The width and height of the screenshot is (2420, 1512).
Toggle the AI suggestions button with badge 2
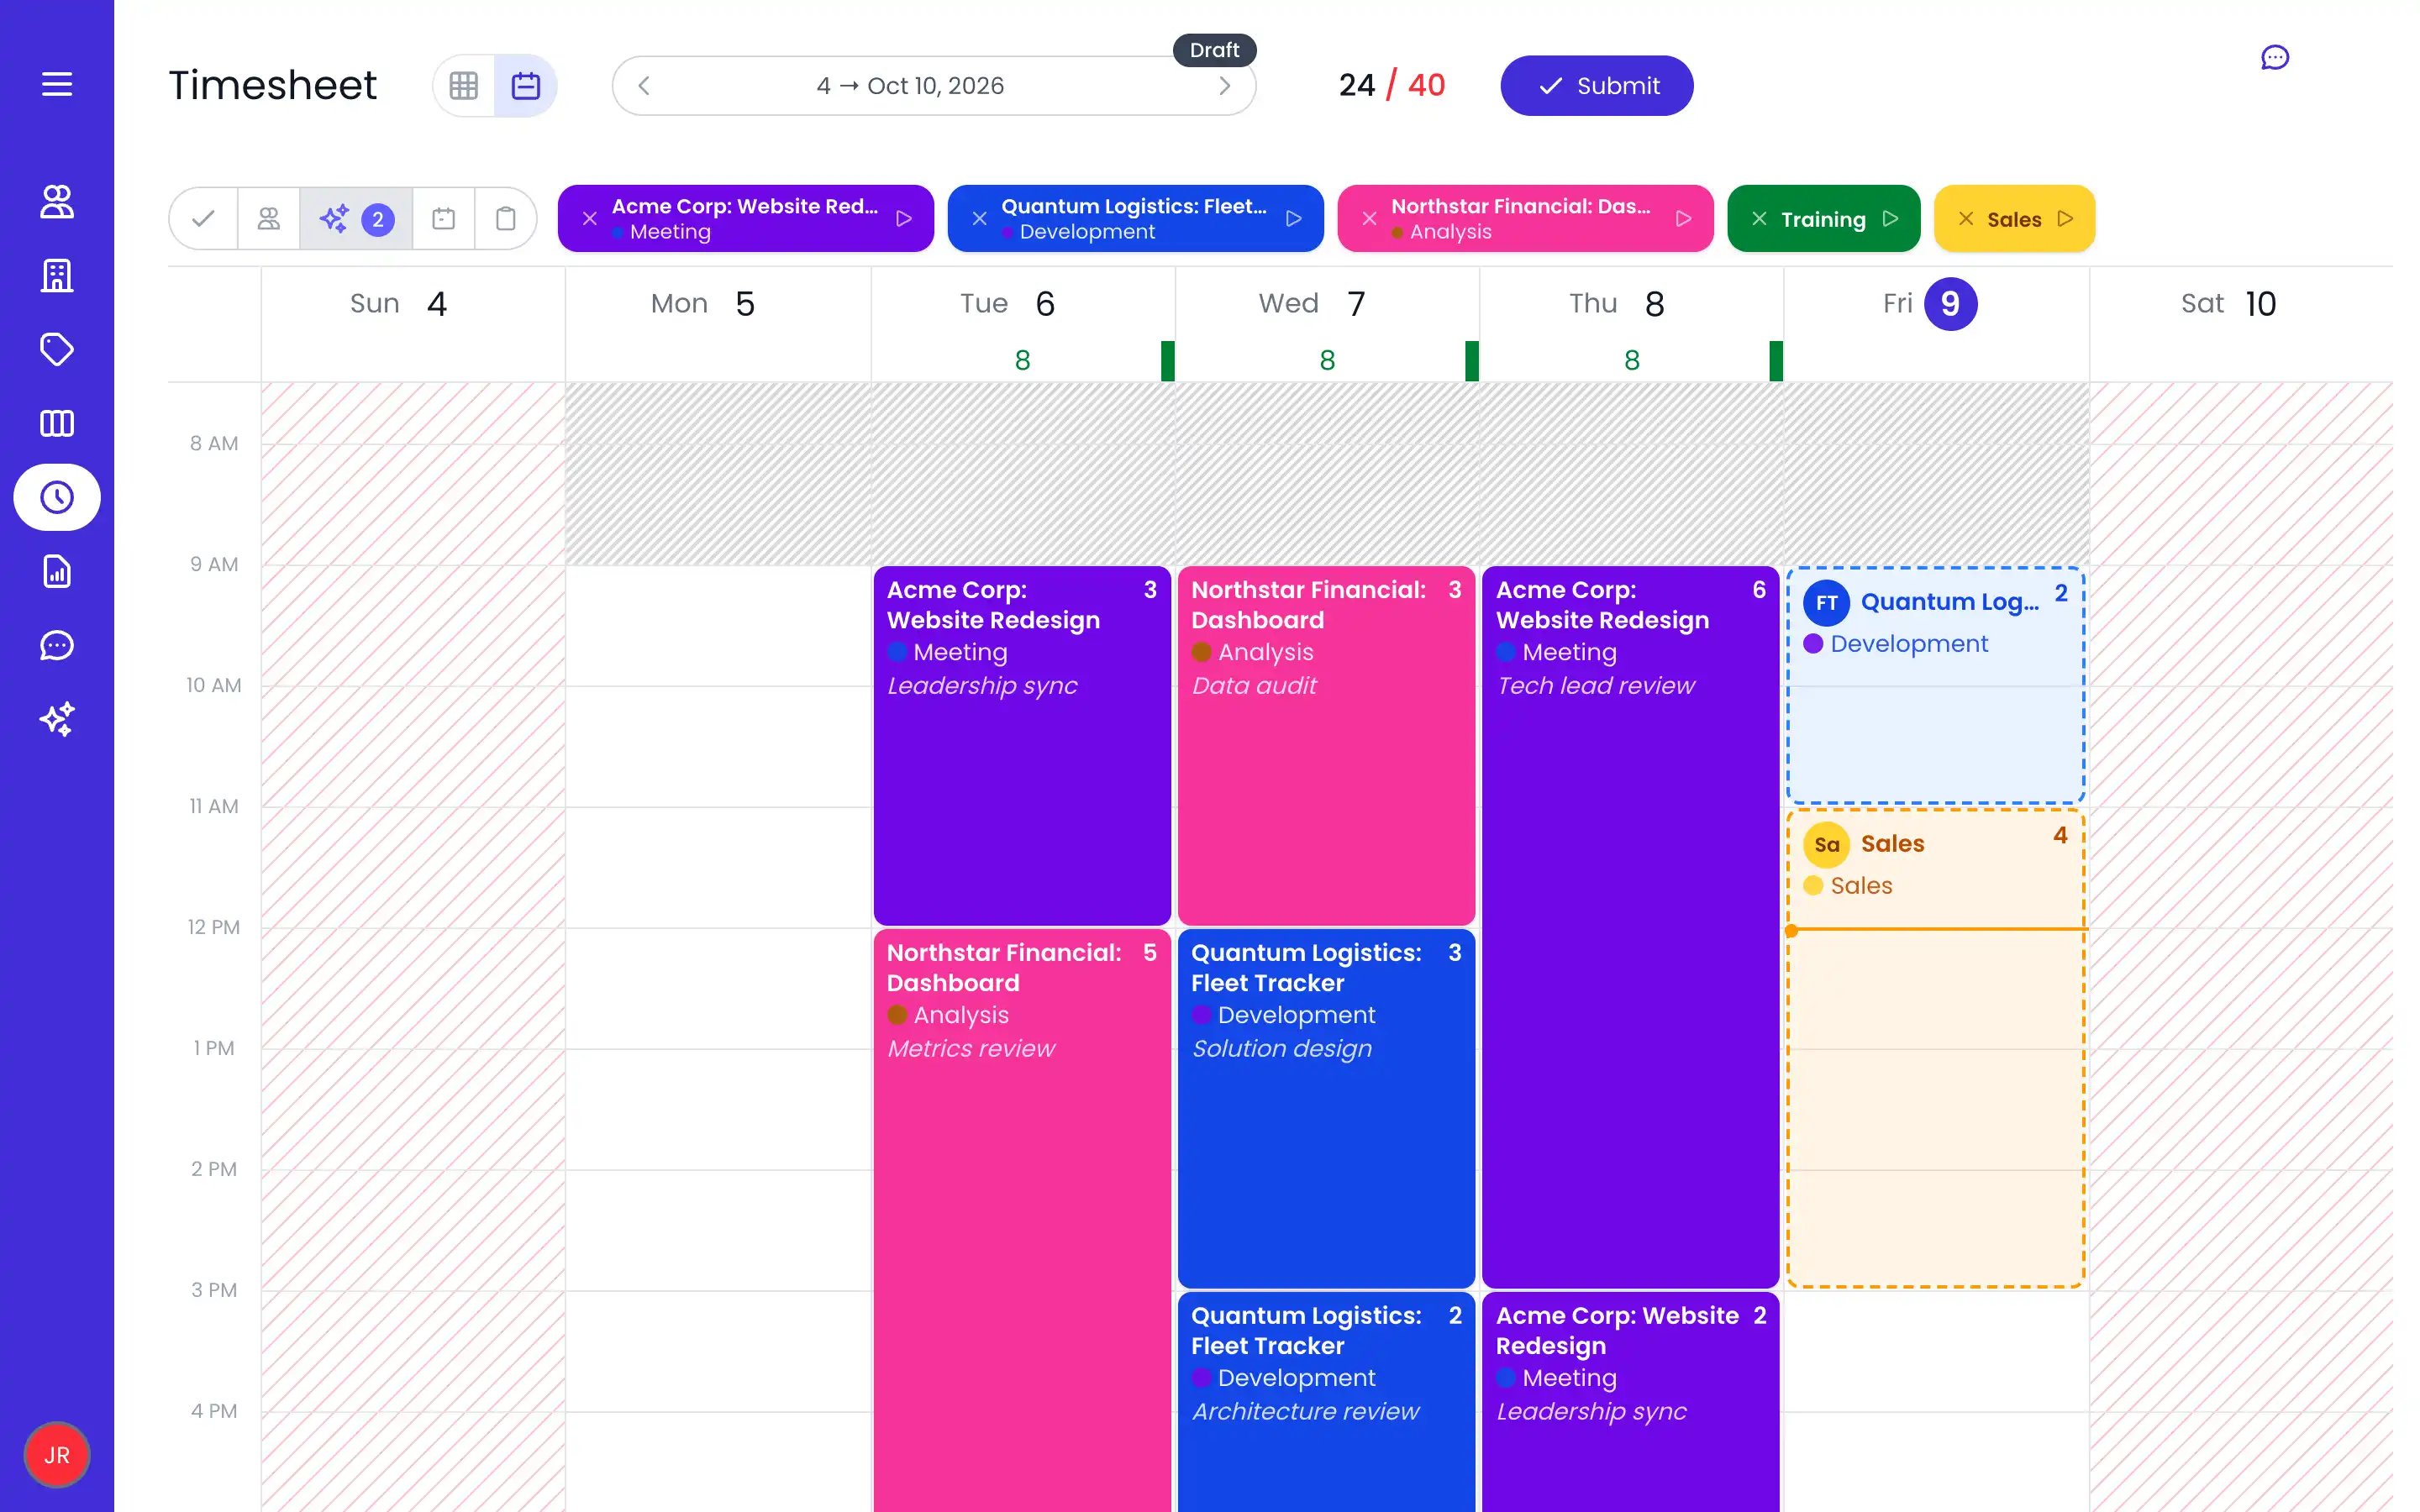[356, 219]
